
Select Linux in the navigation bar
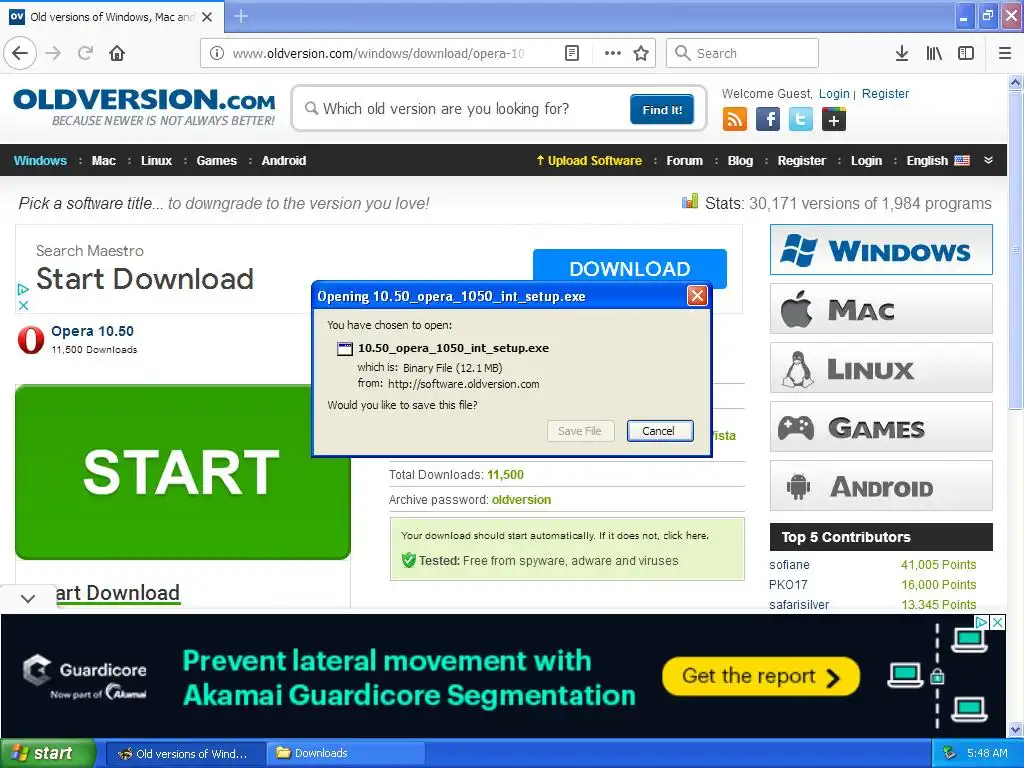(x=157, y=161)
